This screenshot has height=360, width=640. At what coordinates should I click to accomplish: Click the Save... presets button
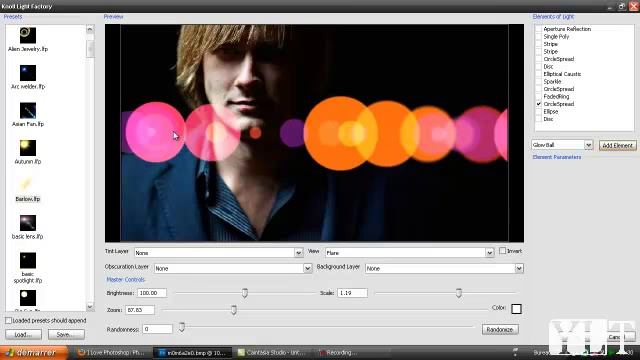66,334
